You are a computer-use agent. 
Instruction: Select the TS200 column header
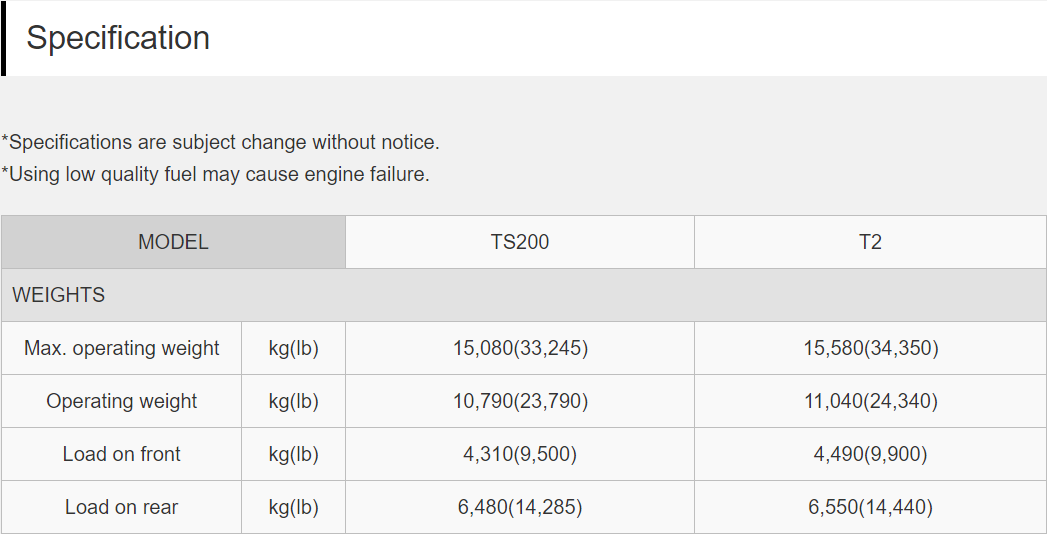coord(519,242)
